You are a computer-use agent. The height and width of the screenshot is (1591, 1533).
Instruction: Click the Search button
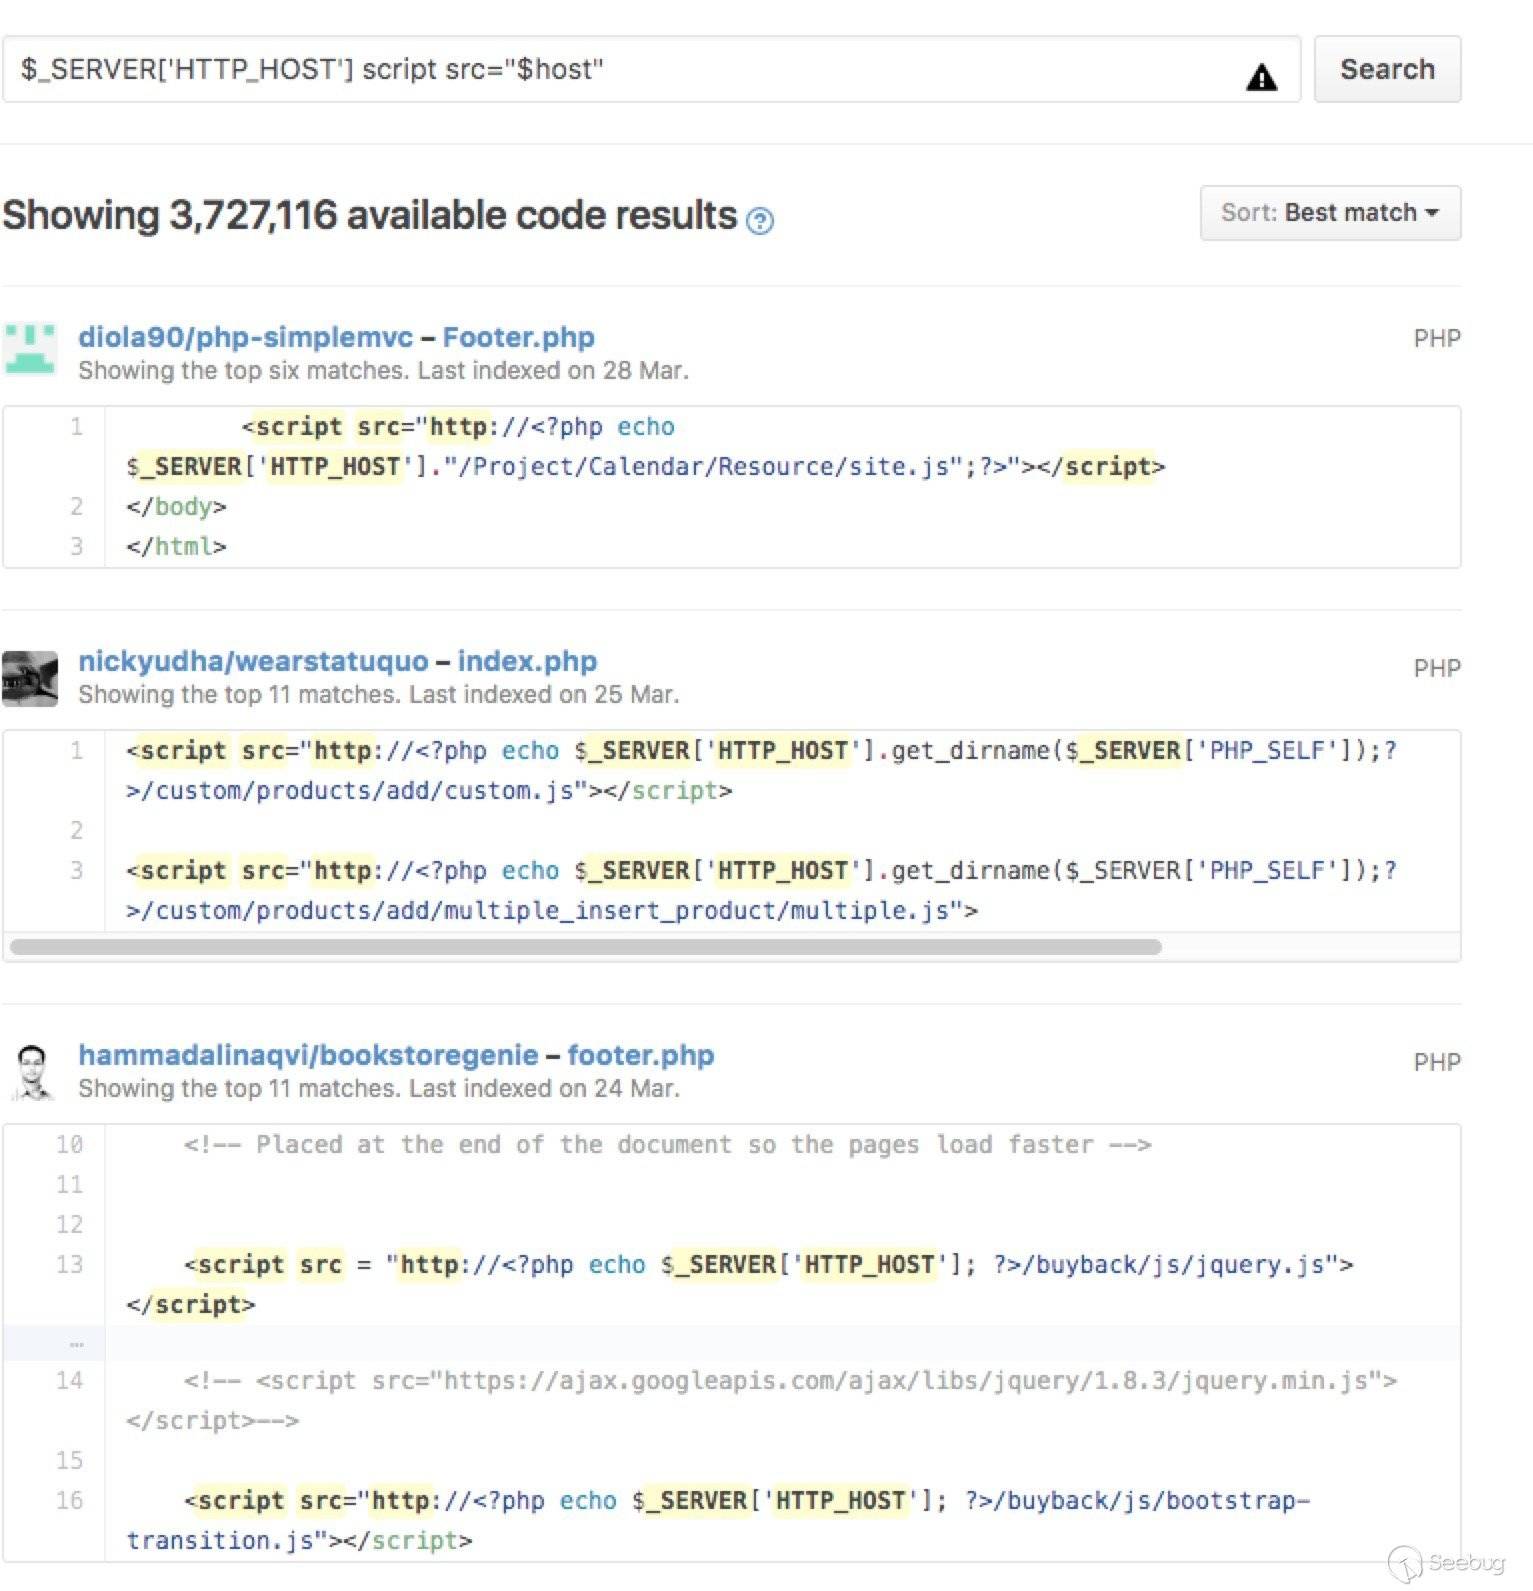1386,69
